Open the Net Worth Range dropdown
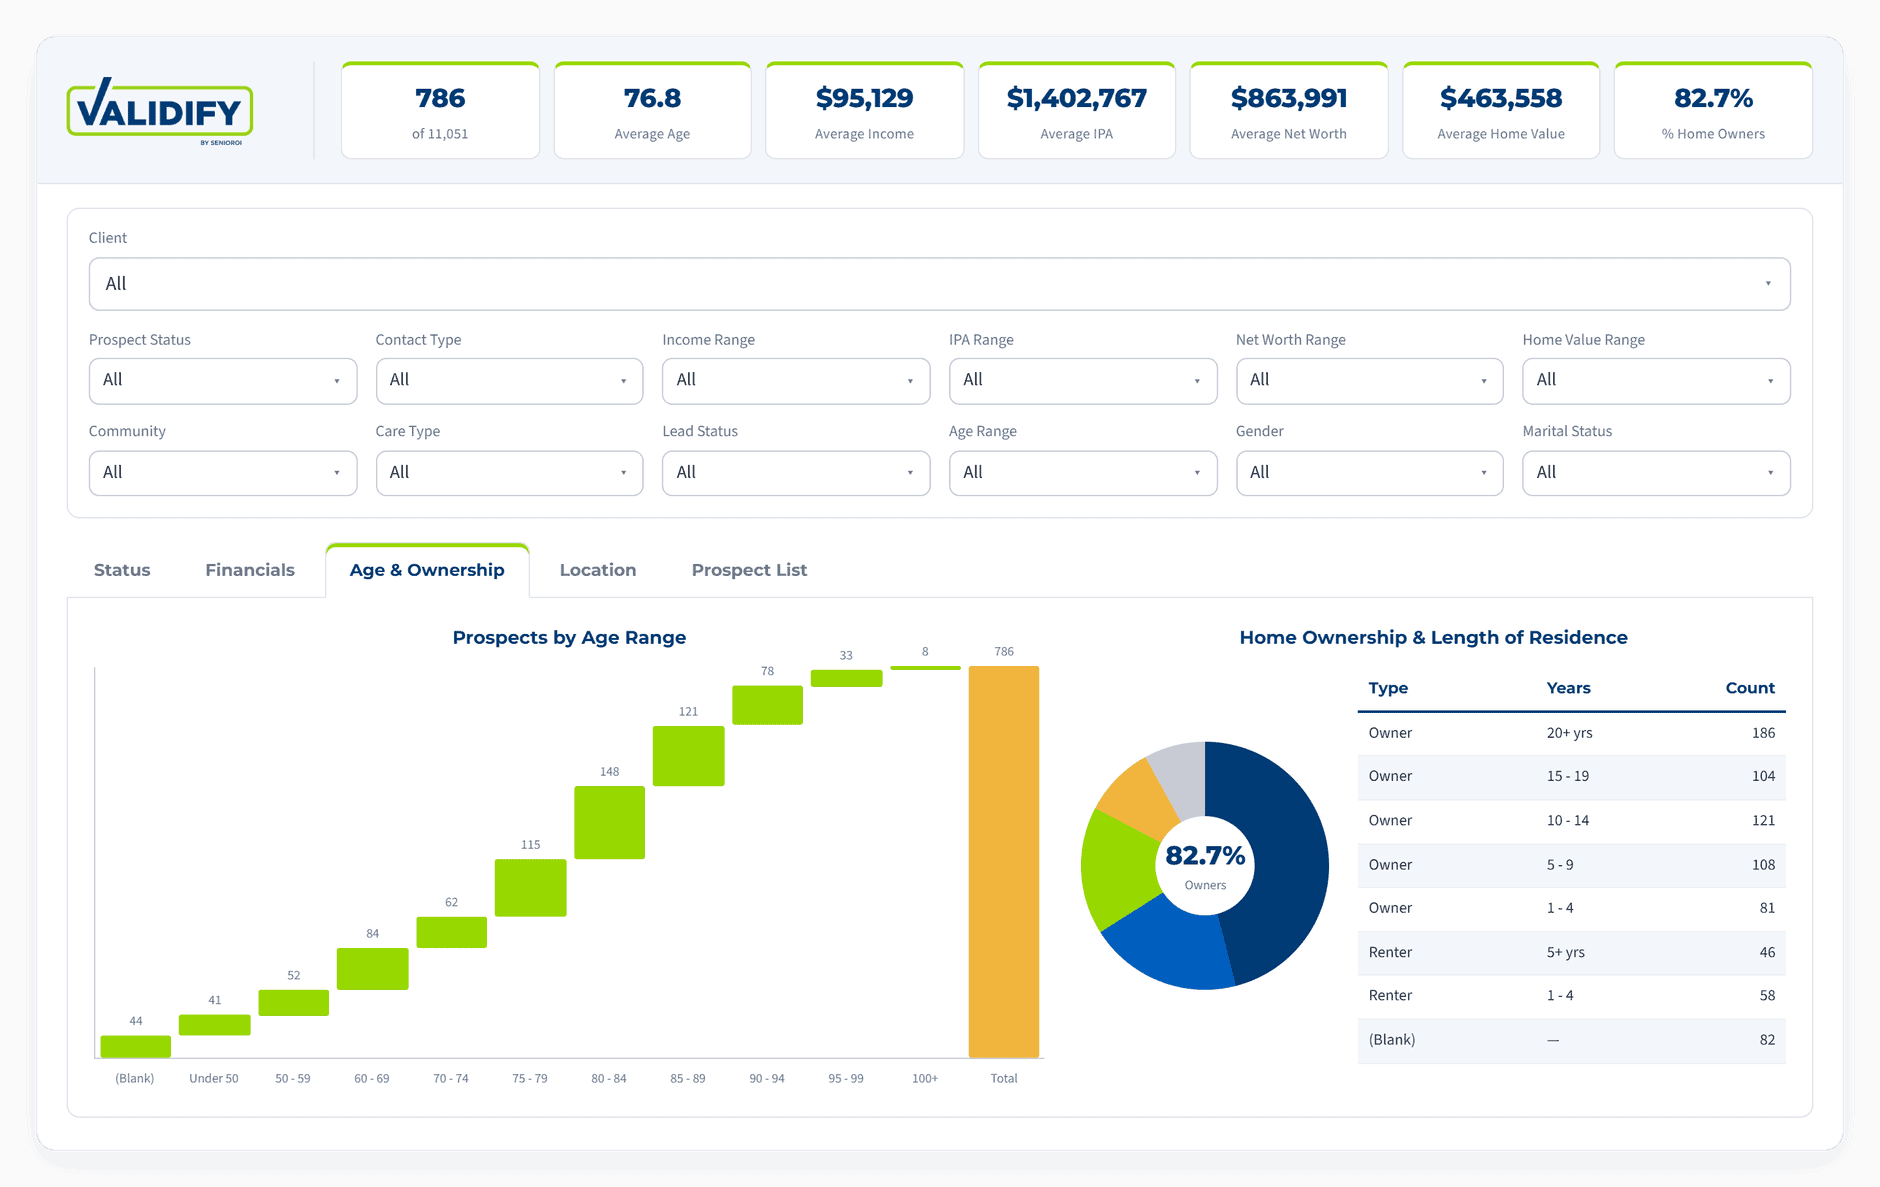 (1369, 381)
